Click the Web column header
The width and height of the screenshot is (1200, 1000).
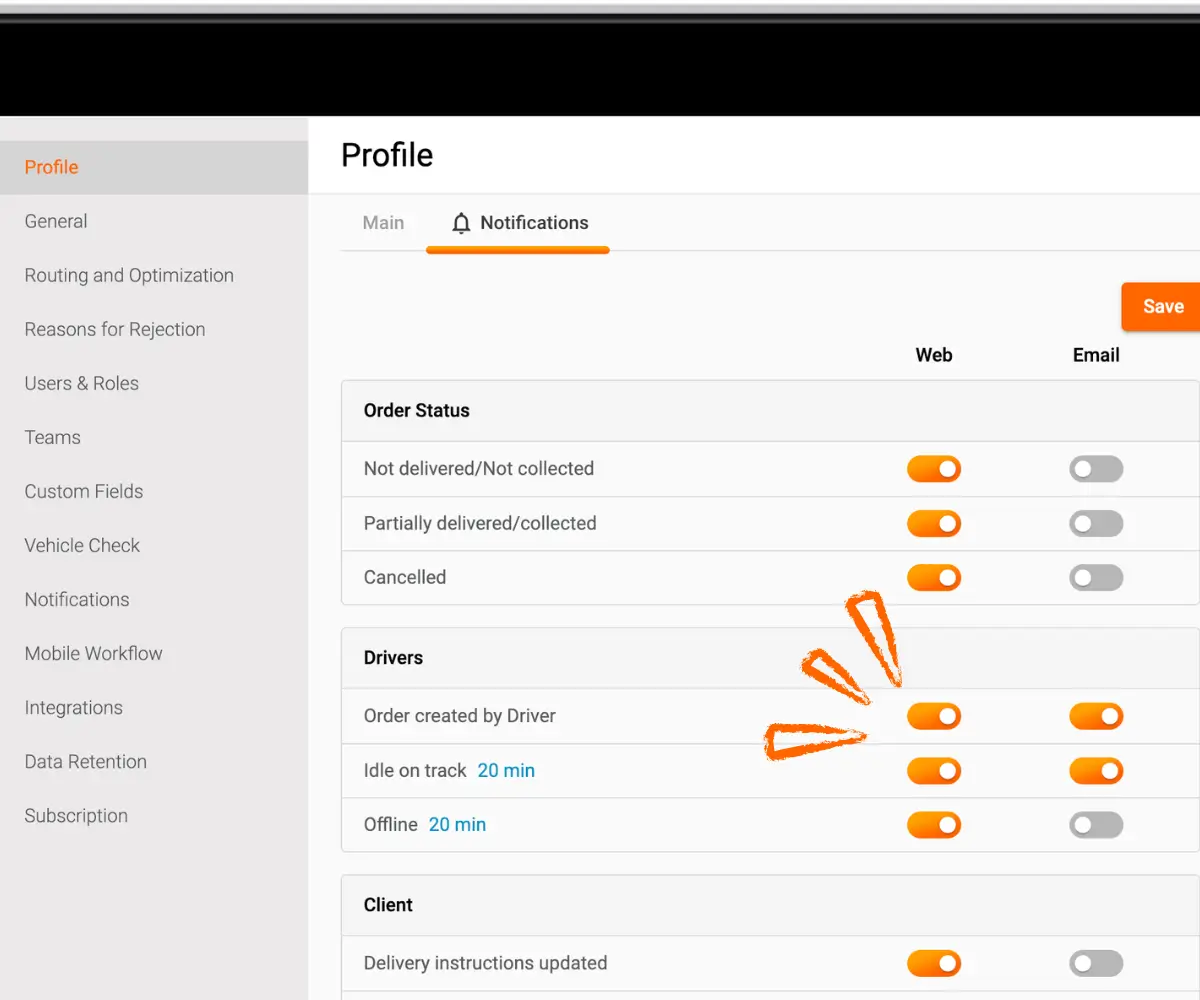point(934,355)
